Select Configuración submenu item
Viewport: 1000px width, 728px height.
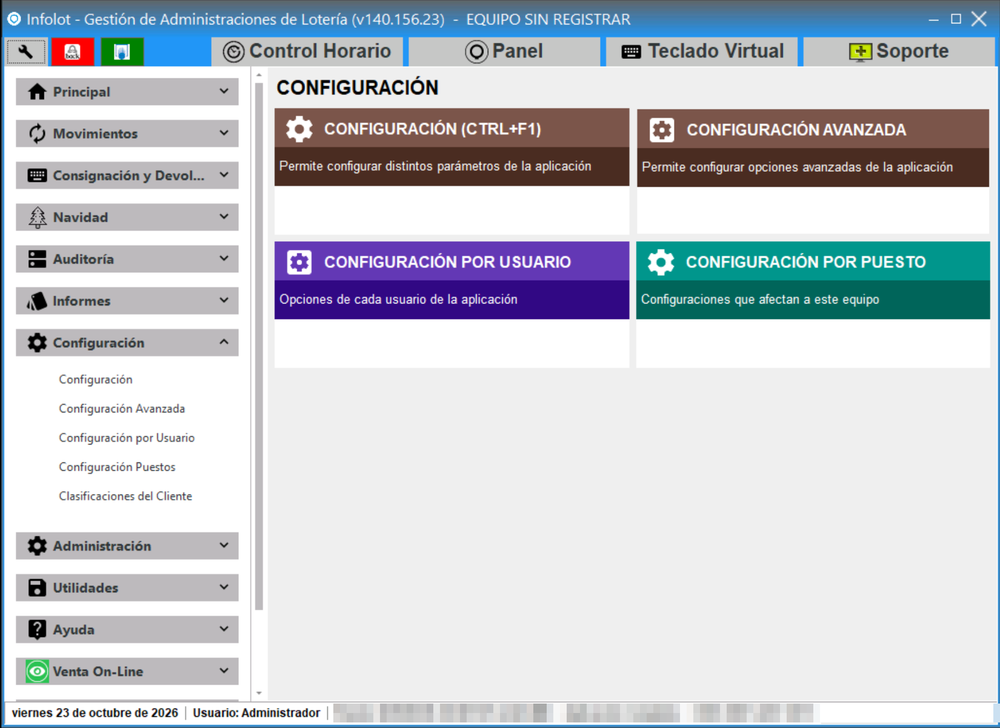96,379
